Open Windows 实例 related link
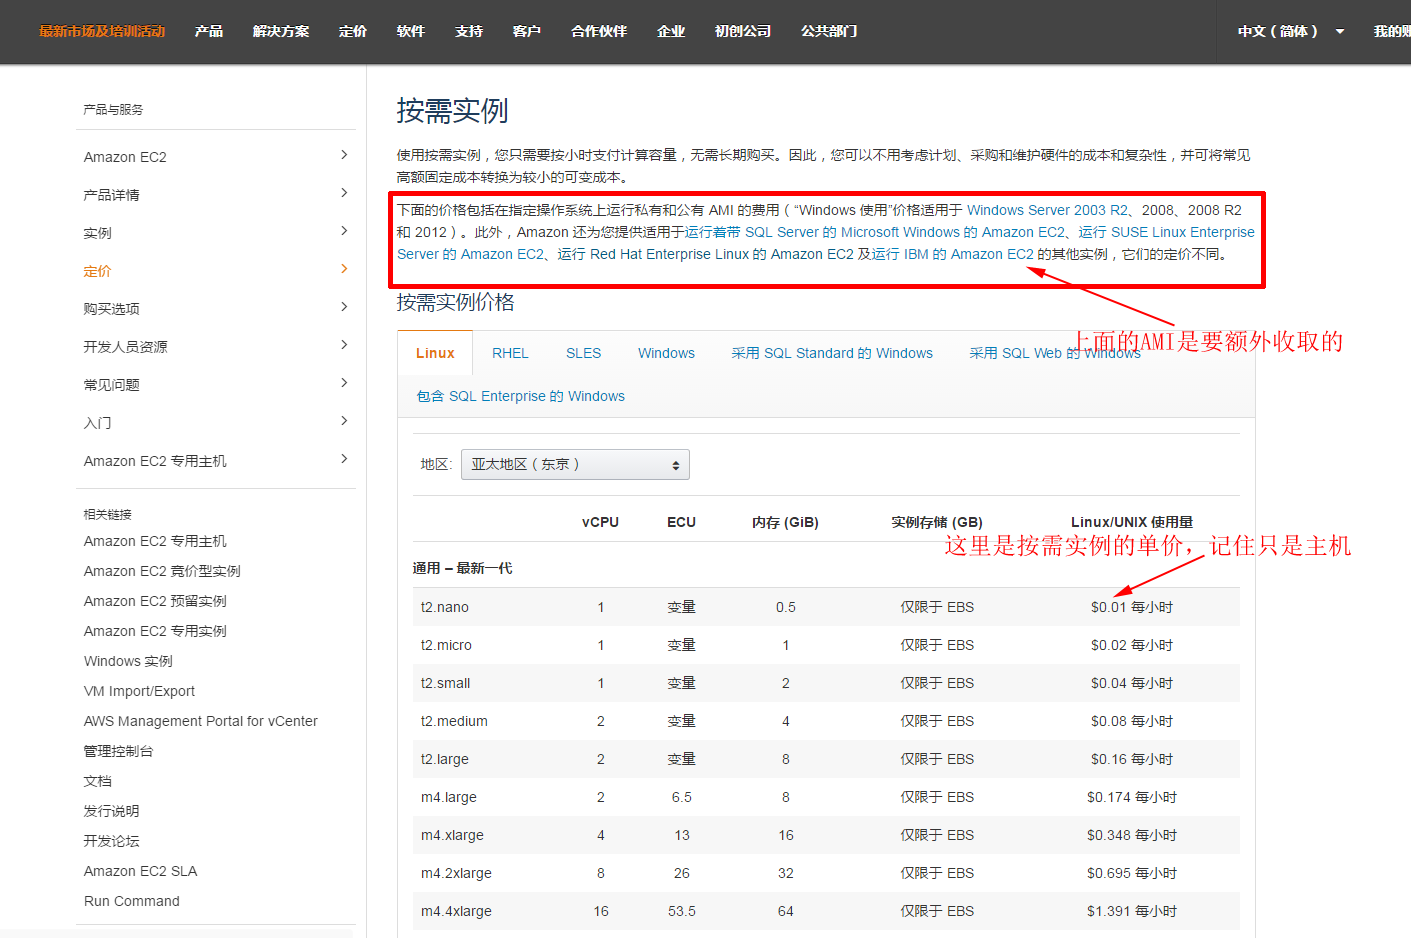The image size is (1411, 938). click(128, 661)
